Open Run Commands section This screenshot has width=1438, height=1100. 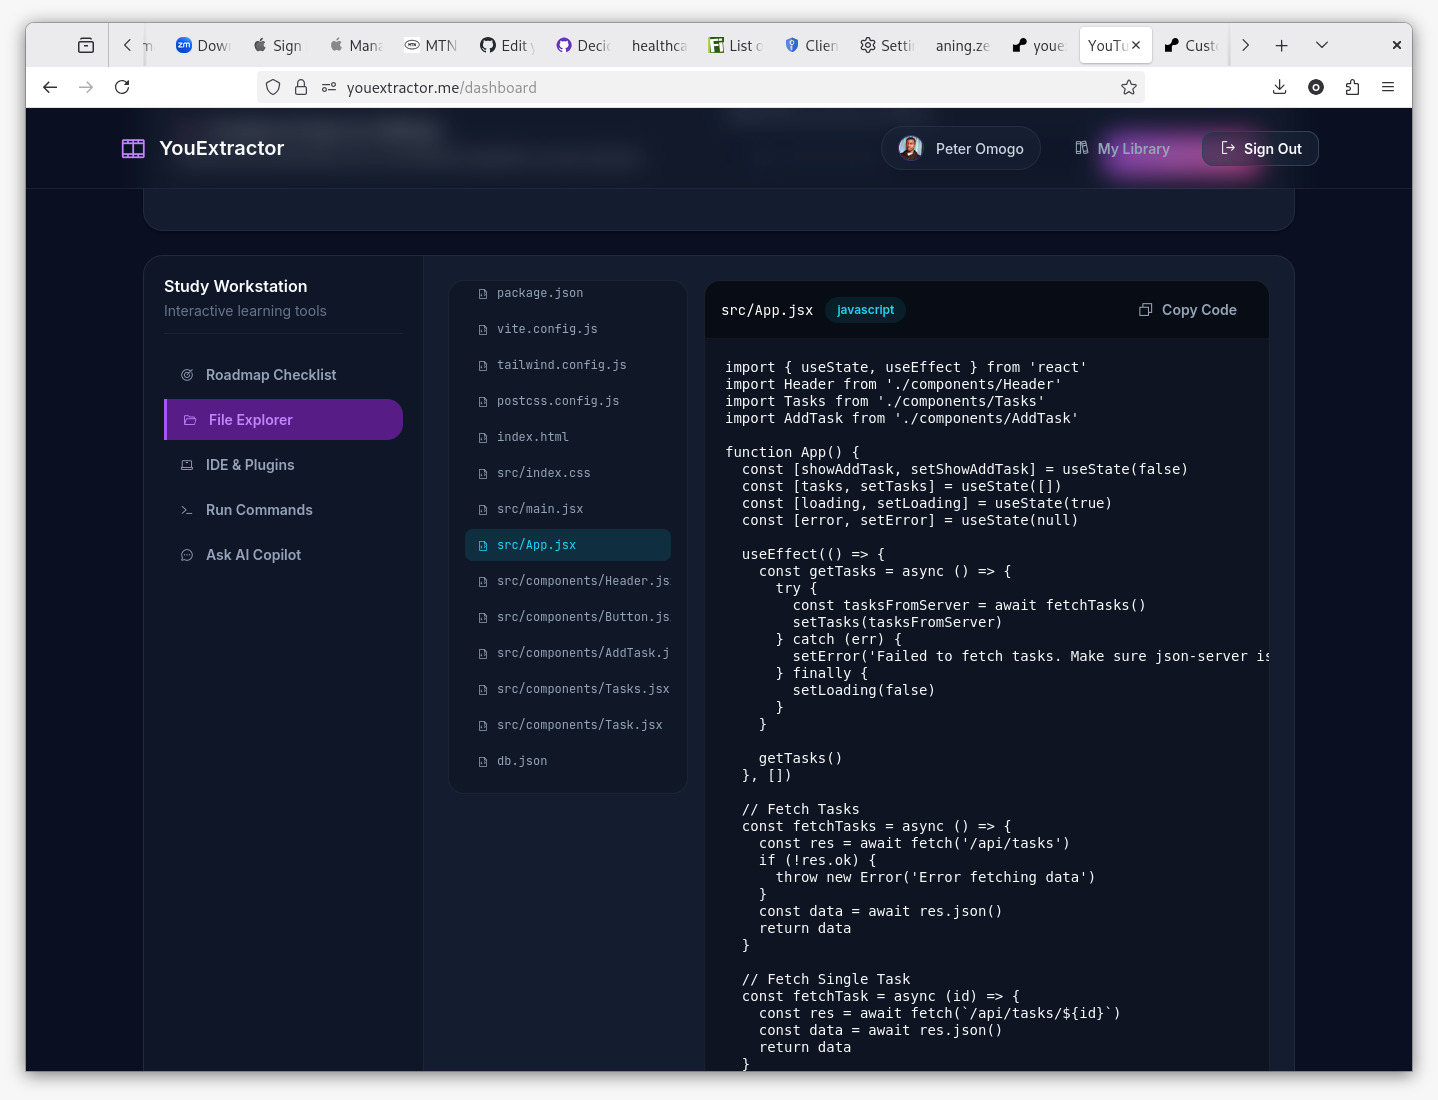point(284,510)
